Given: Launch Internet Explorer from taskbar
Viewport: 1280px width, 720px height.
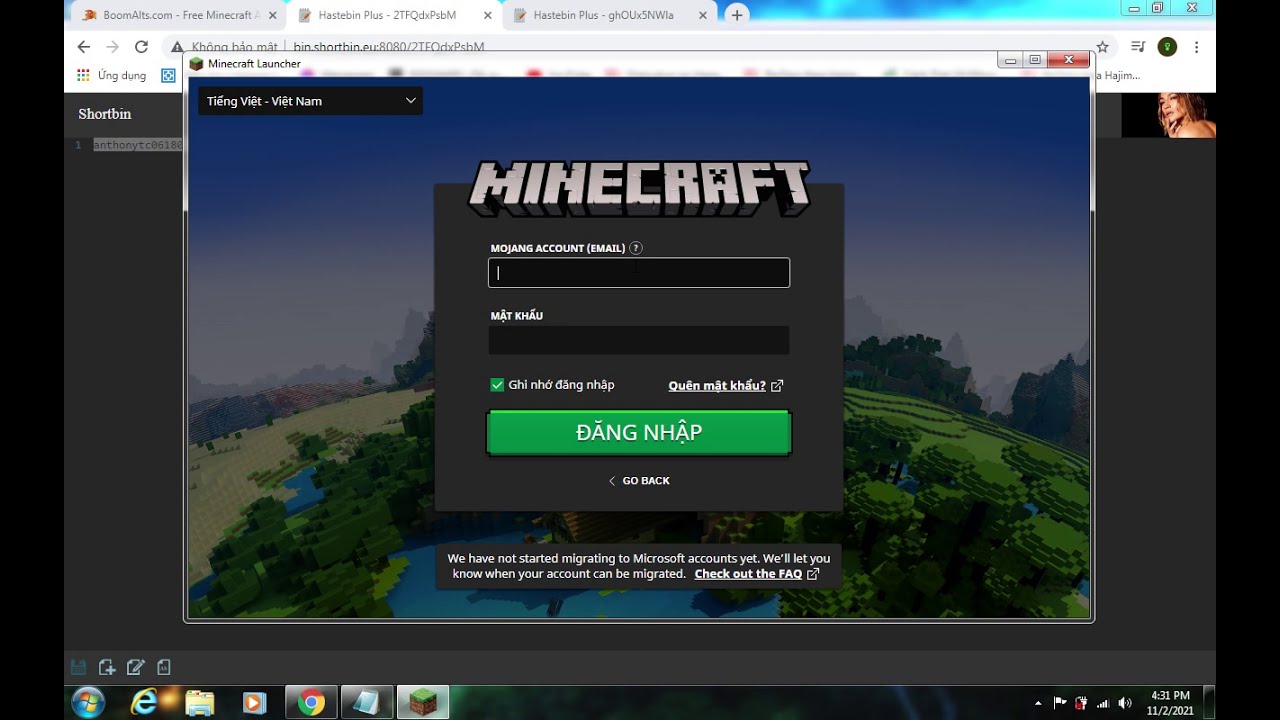Looking at the screenshot, I should point(144,702).
